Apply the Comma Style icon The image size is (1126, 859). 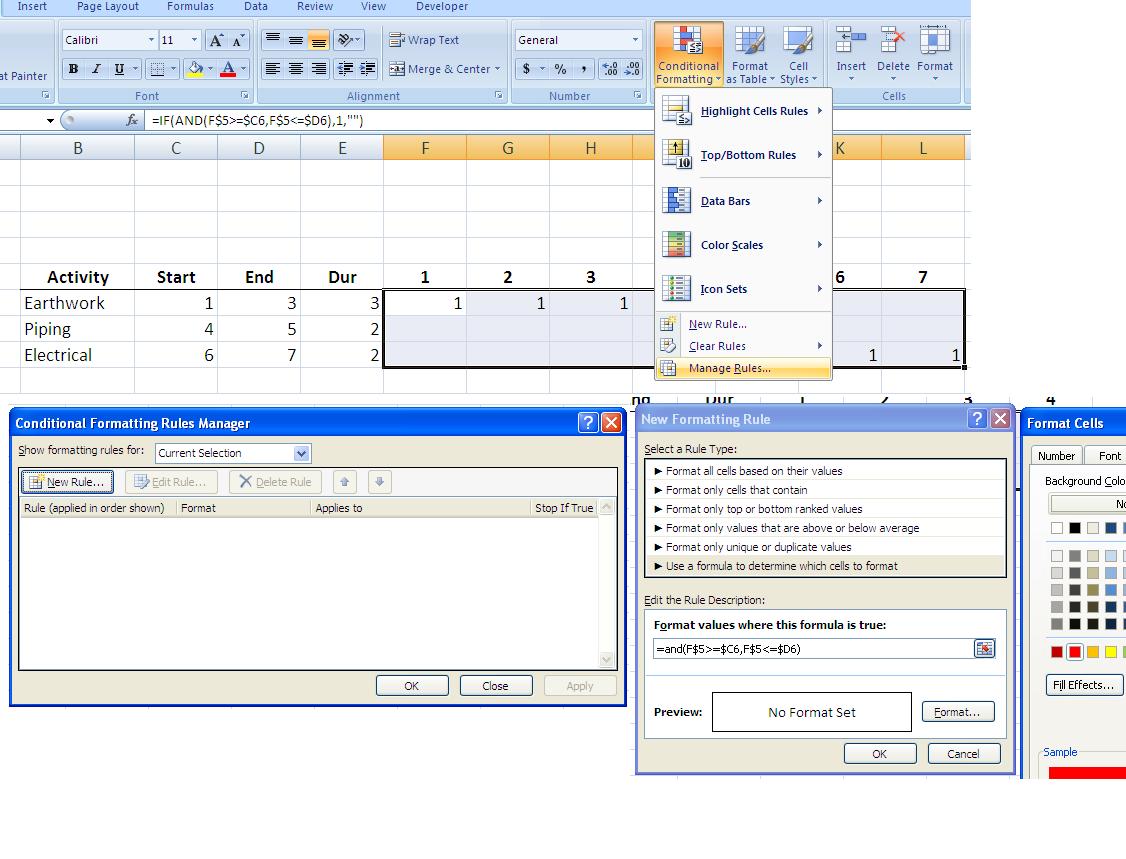pyautogui.click(x=584, y=69)
